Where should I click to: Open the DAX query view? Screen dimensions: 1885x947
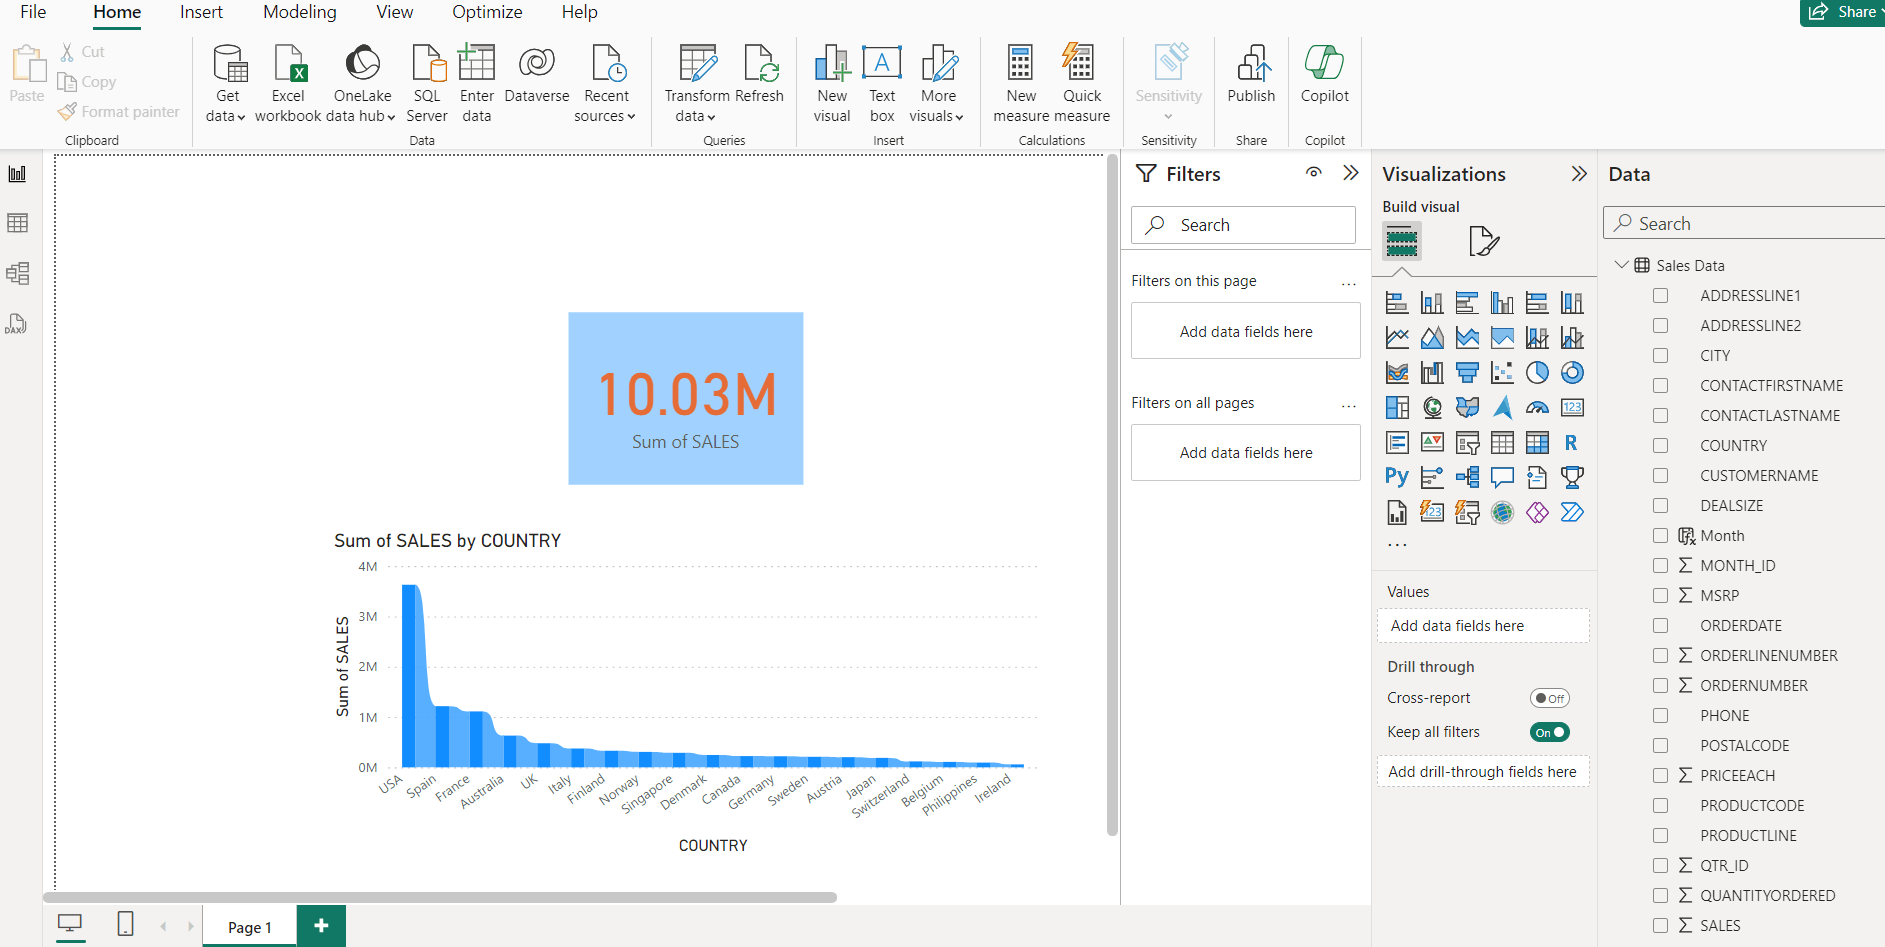point(18,323)
